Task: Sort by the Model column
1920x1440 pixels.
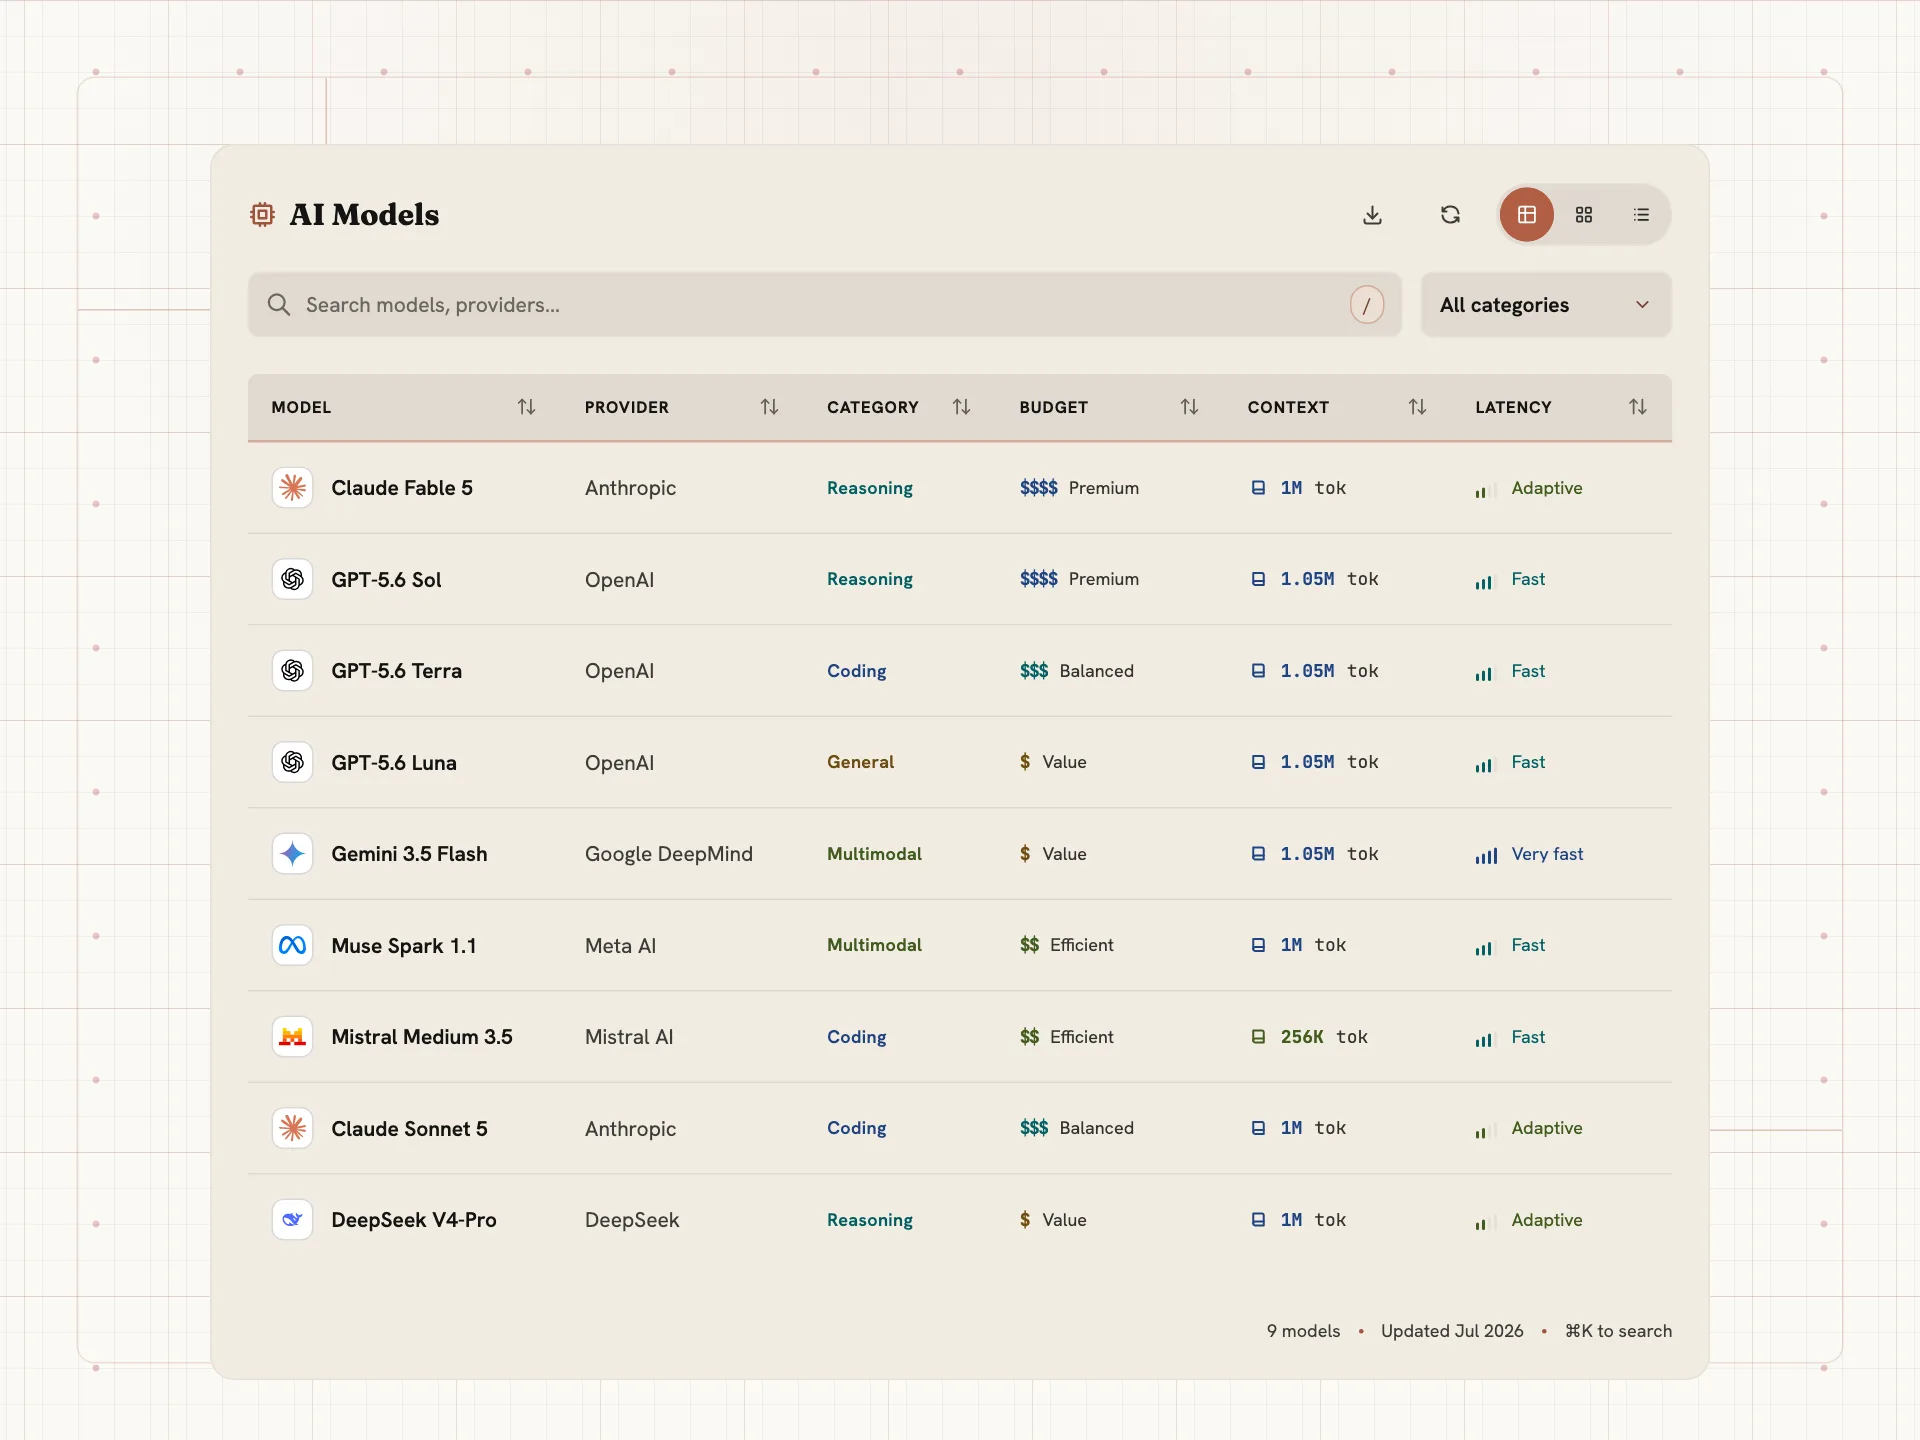Action: (526, 407)
